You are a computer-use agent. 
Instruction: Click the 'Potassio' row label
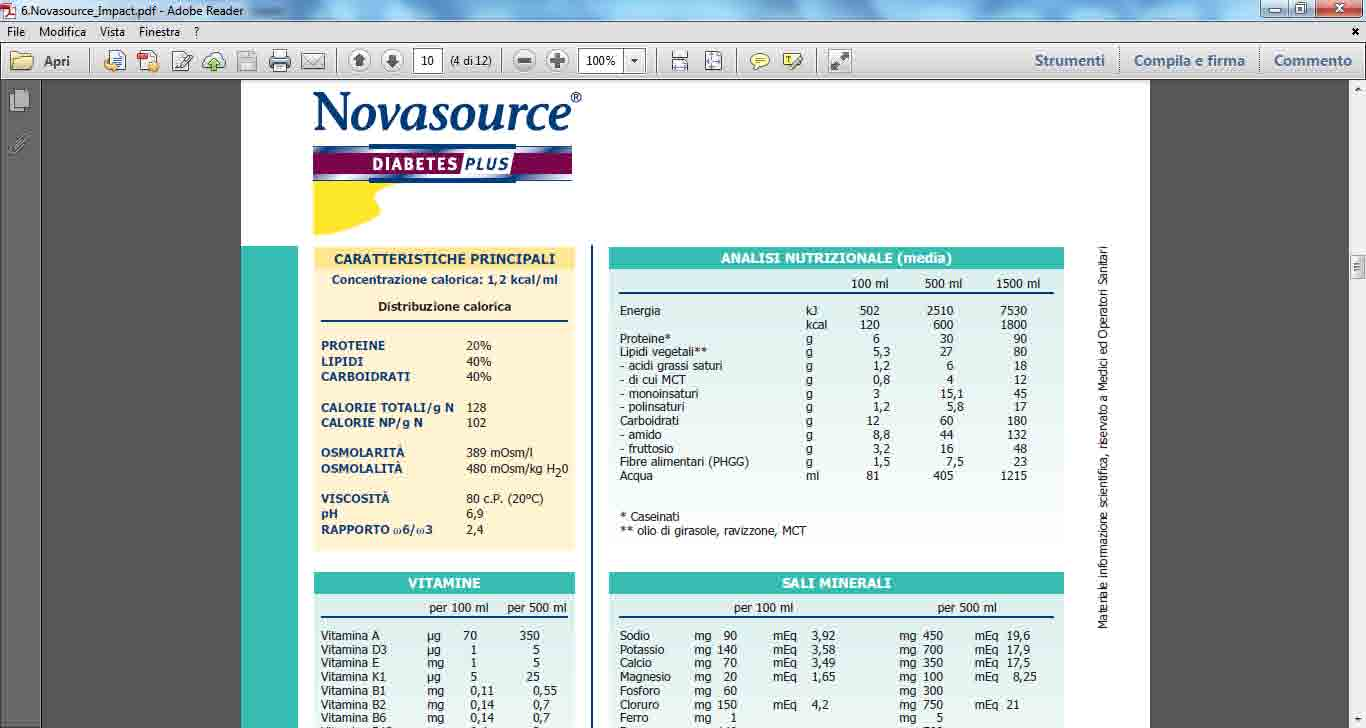[x=642, y=650]
